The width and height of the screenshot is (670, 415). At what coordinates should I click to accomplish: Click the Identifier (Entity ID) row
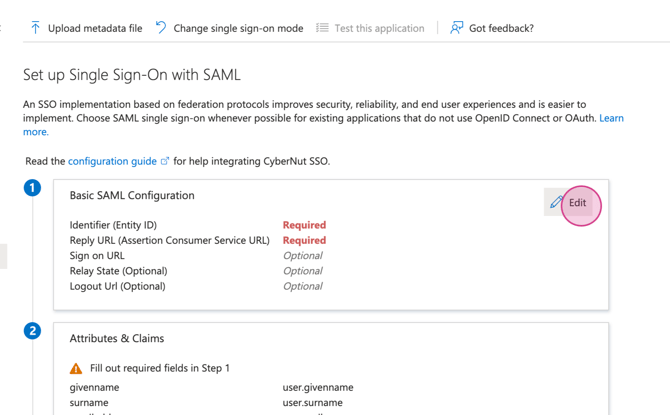point(113,225)
